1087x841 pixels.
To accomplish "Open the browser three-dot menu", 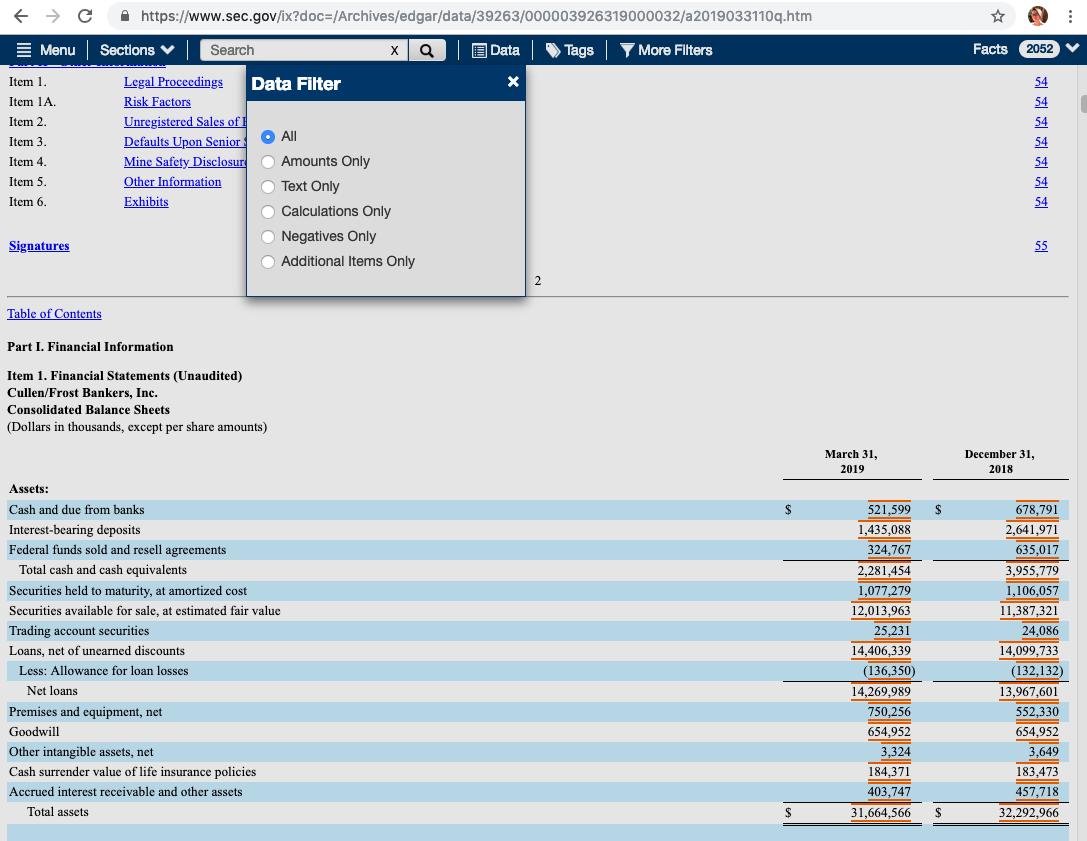I will point(1070,16).
